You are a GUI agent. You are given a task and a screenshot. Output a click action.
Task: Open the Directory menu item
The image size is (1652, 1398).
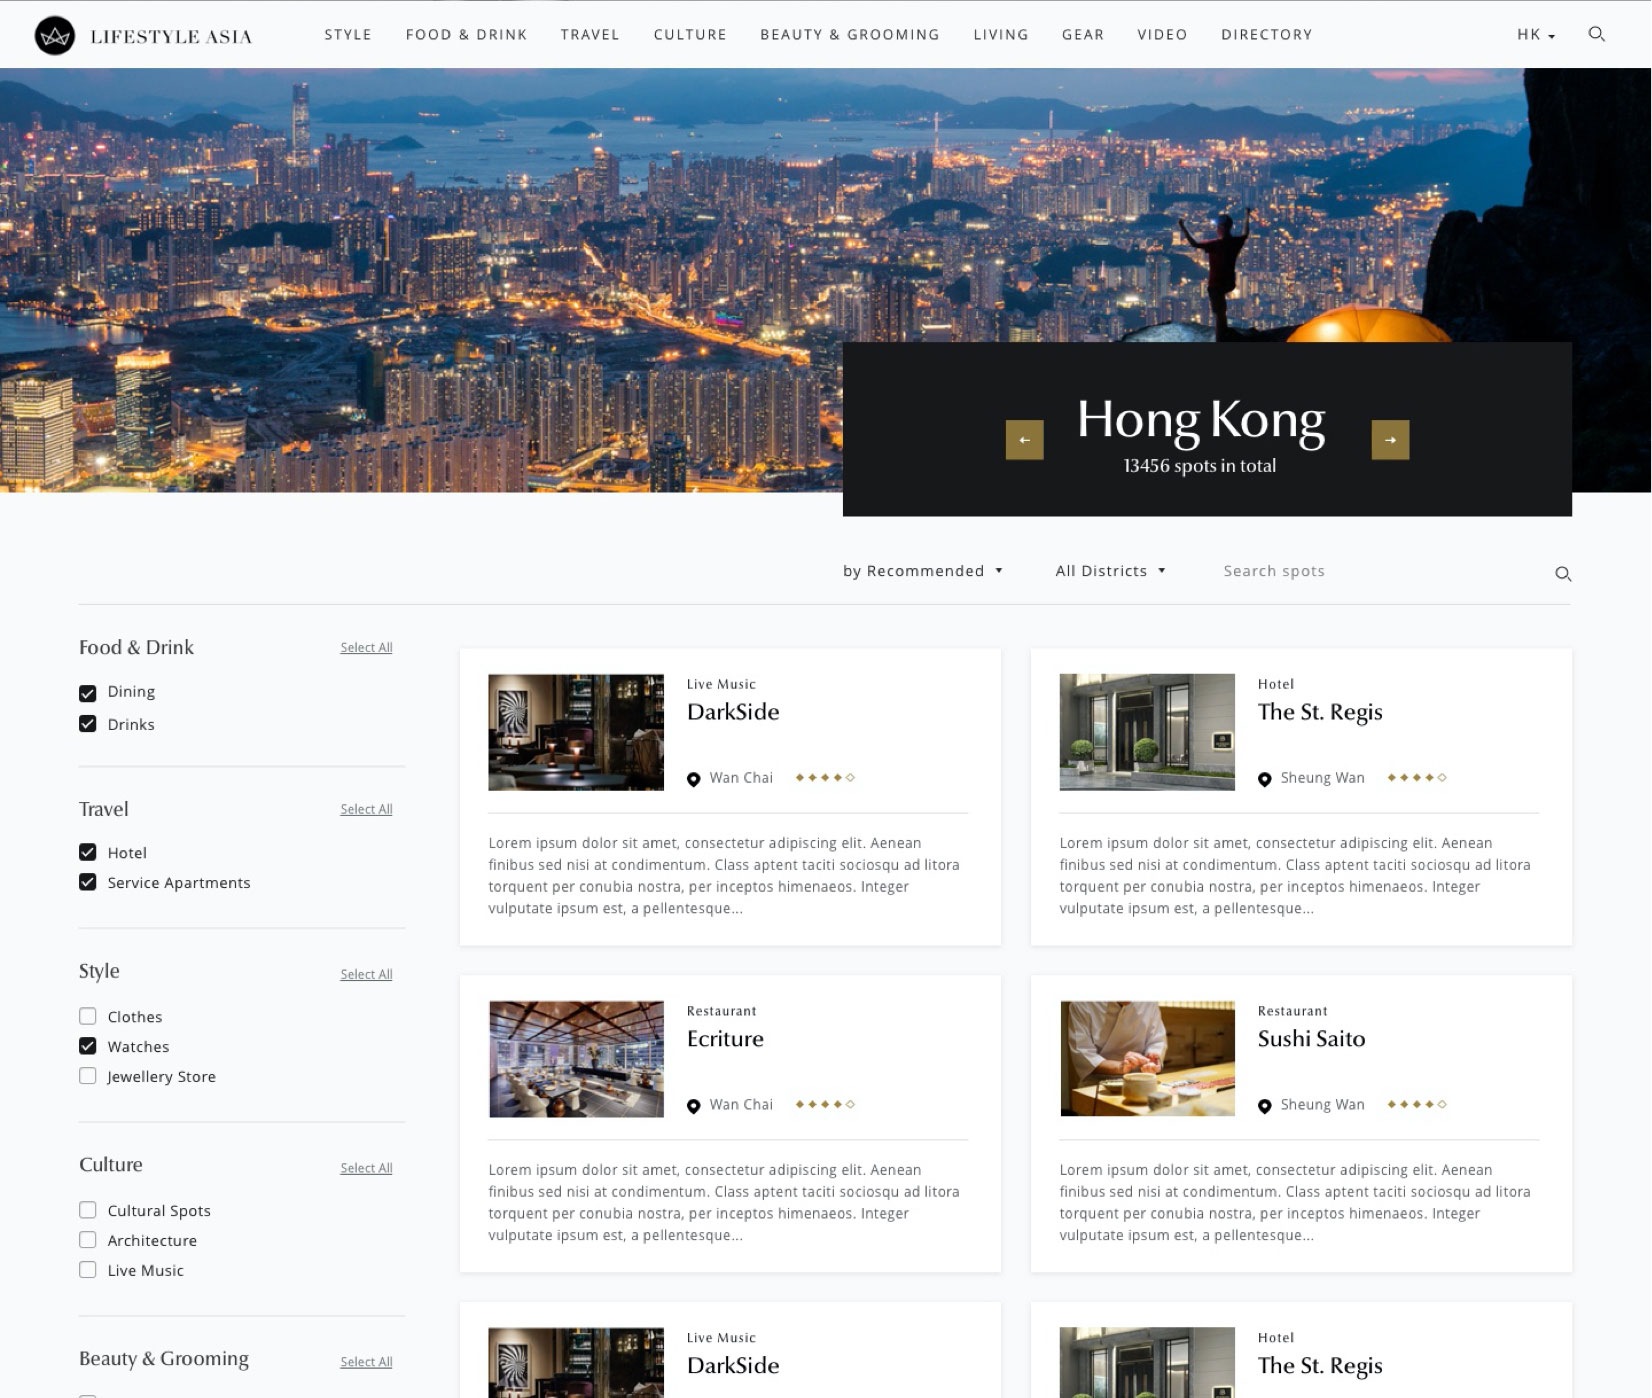coord(1267,35)
